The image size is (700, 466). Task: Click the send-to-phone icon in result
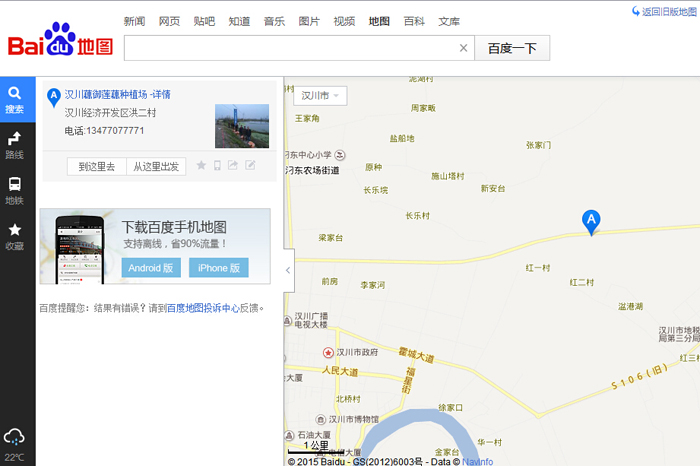coord(217,166)
